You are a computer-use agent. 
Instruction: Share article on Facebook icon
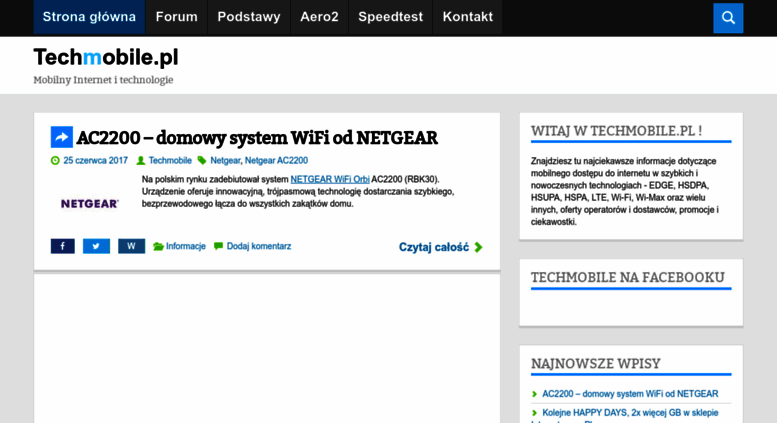(62, 246)
